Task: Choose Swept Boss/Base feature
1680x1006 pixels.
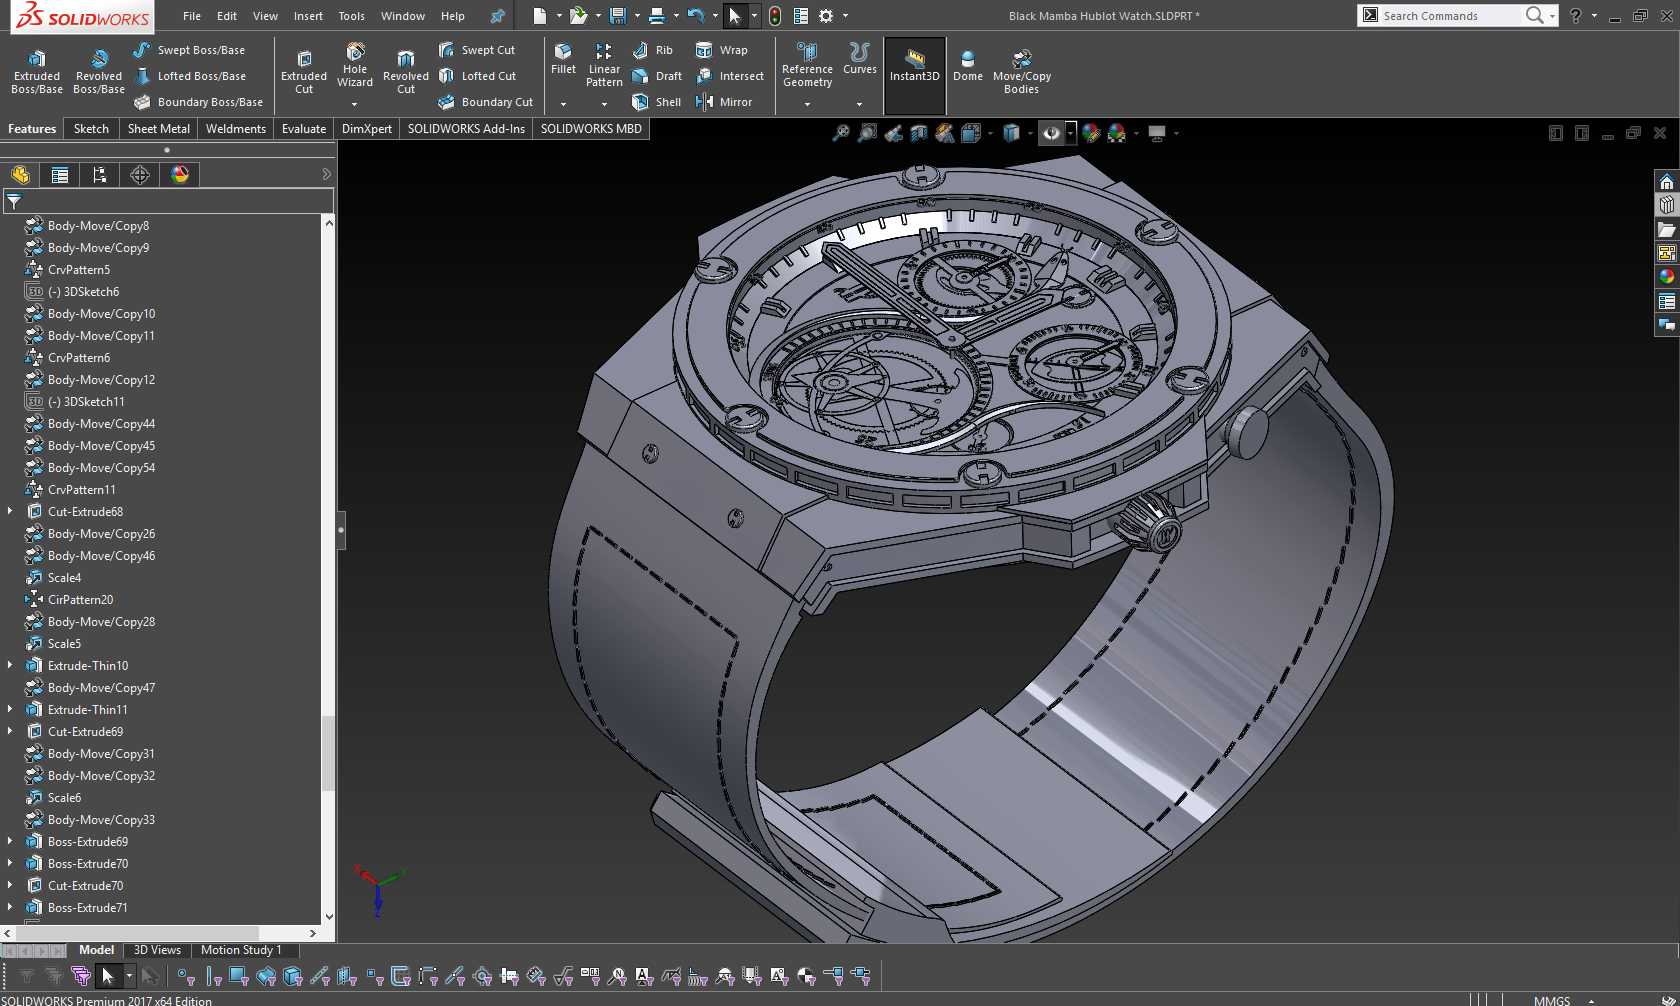Action: point(189,50)
